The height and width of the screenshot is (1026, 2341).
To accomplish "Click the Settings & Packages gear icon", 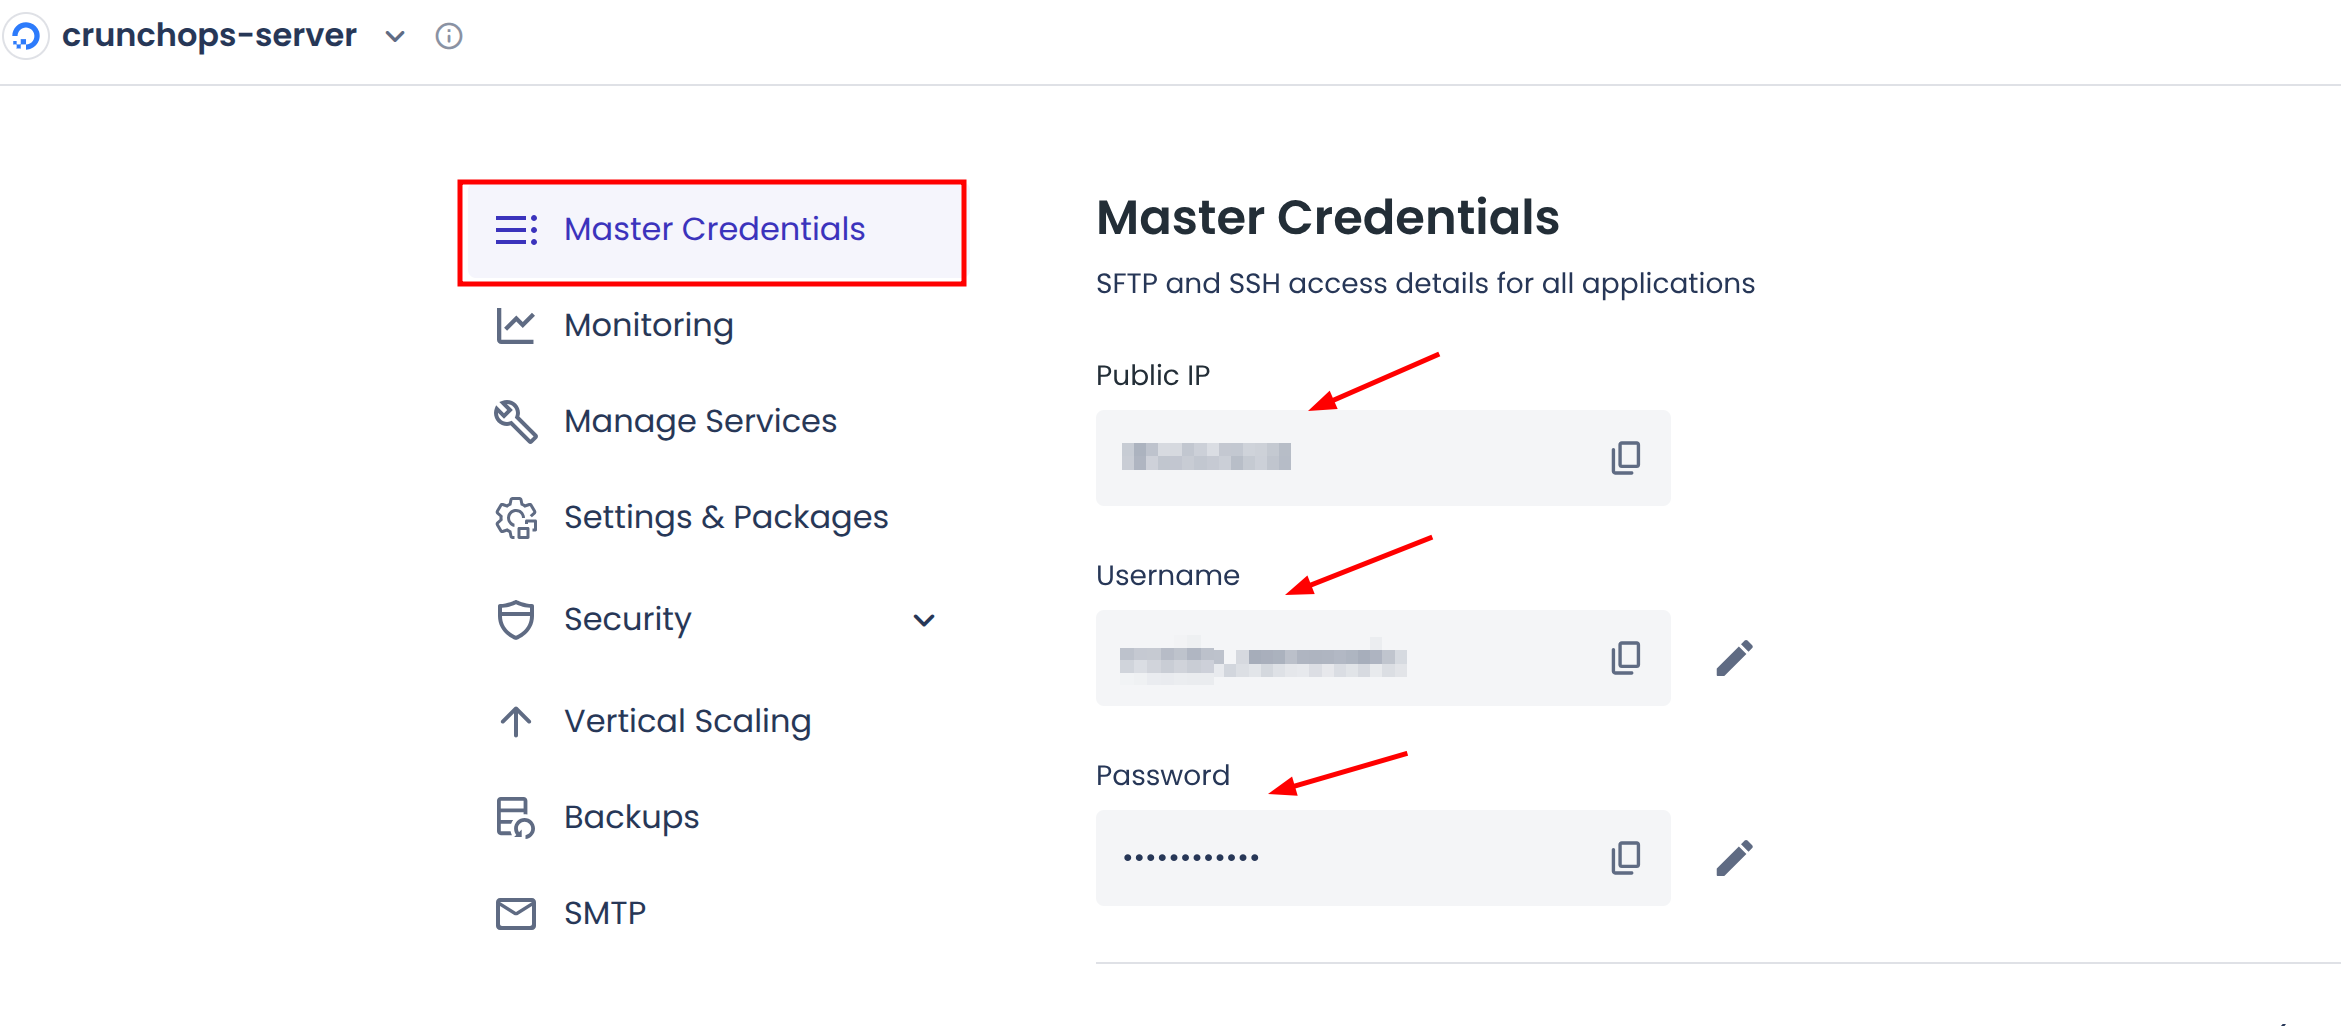I will (x=515, y=517).
